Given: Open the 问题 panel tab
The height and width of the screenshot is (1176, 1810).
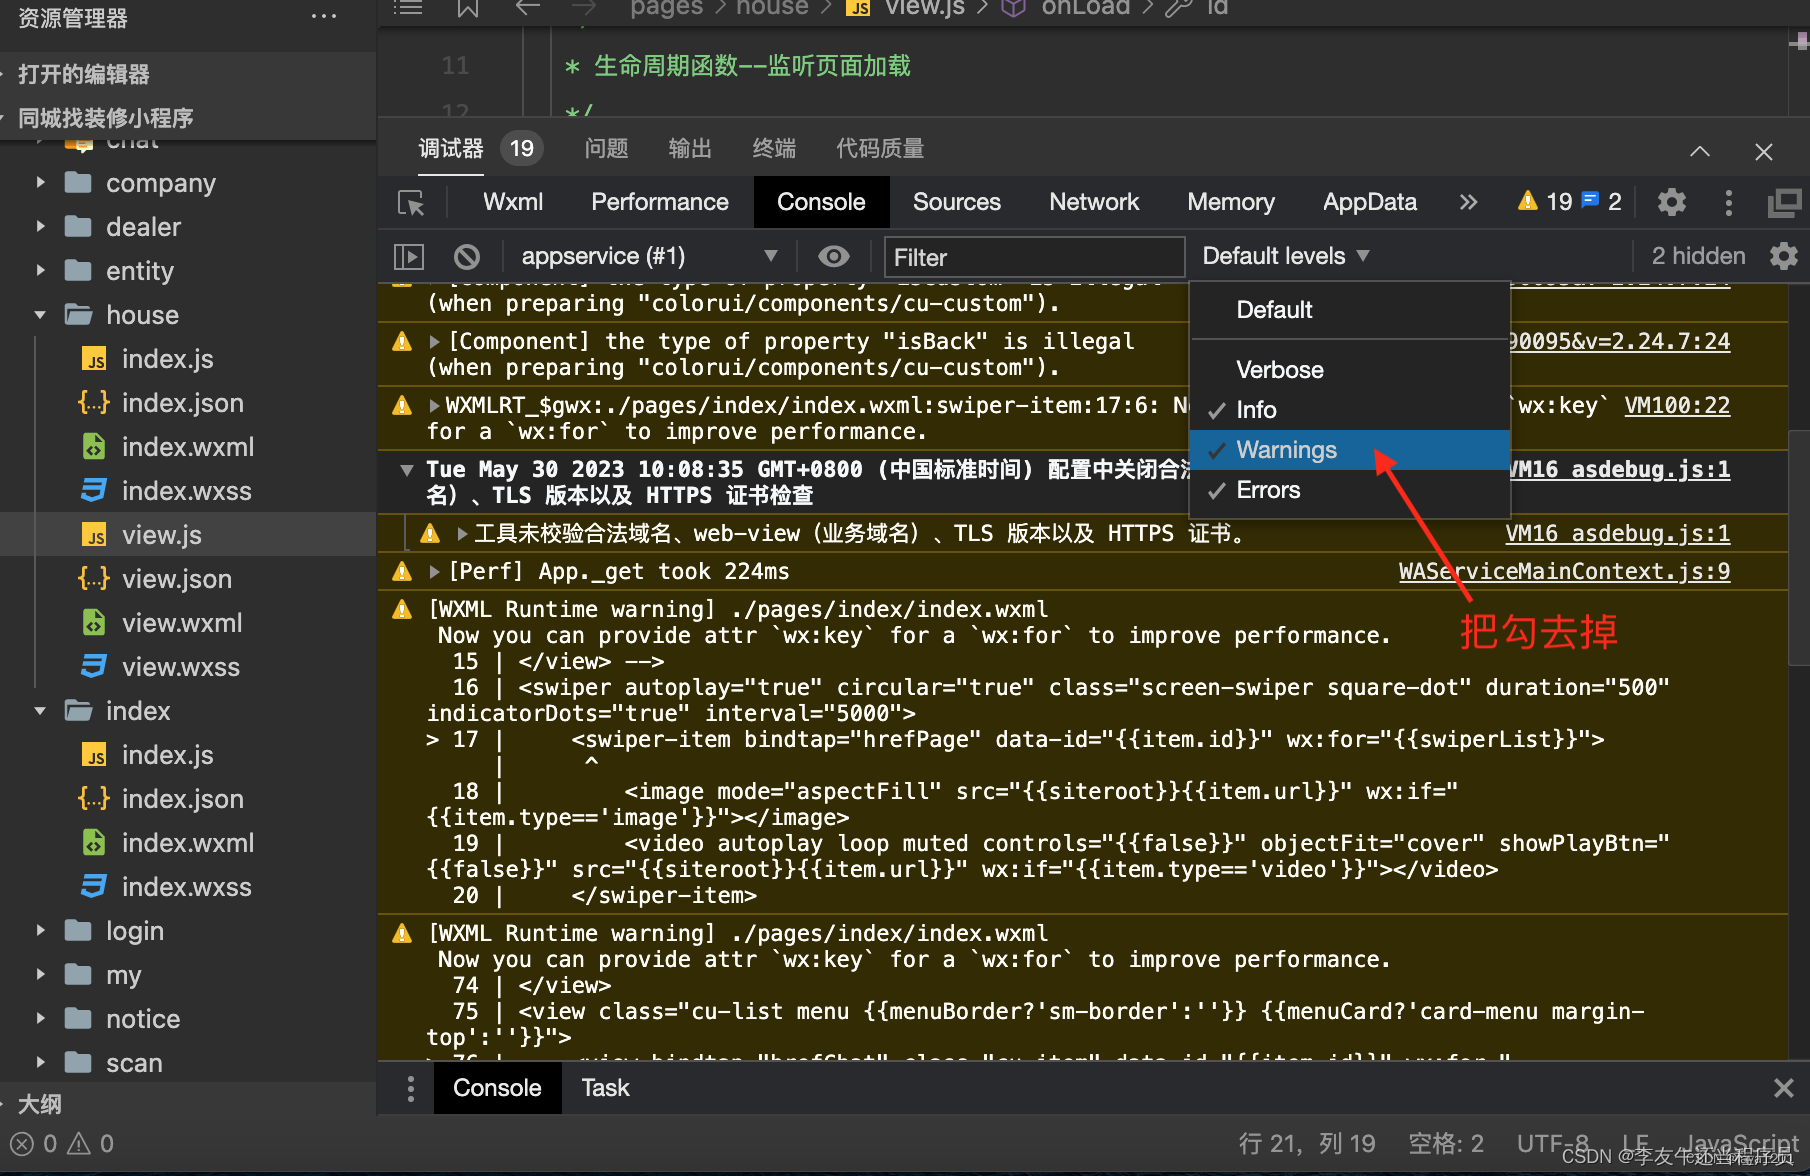Looking at the screenshot, I should coord(606,149).
